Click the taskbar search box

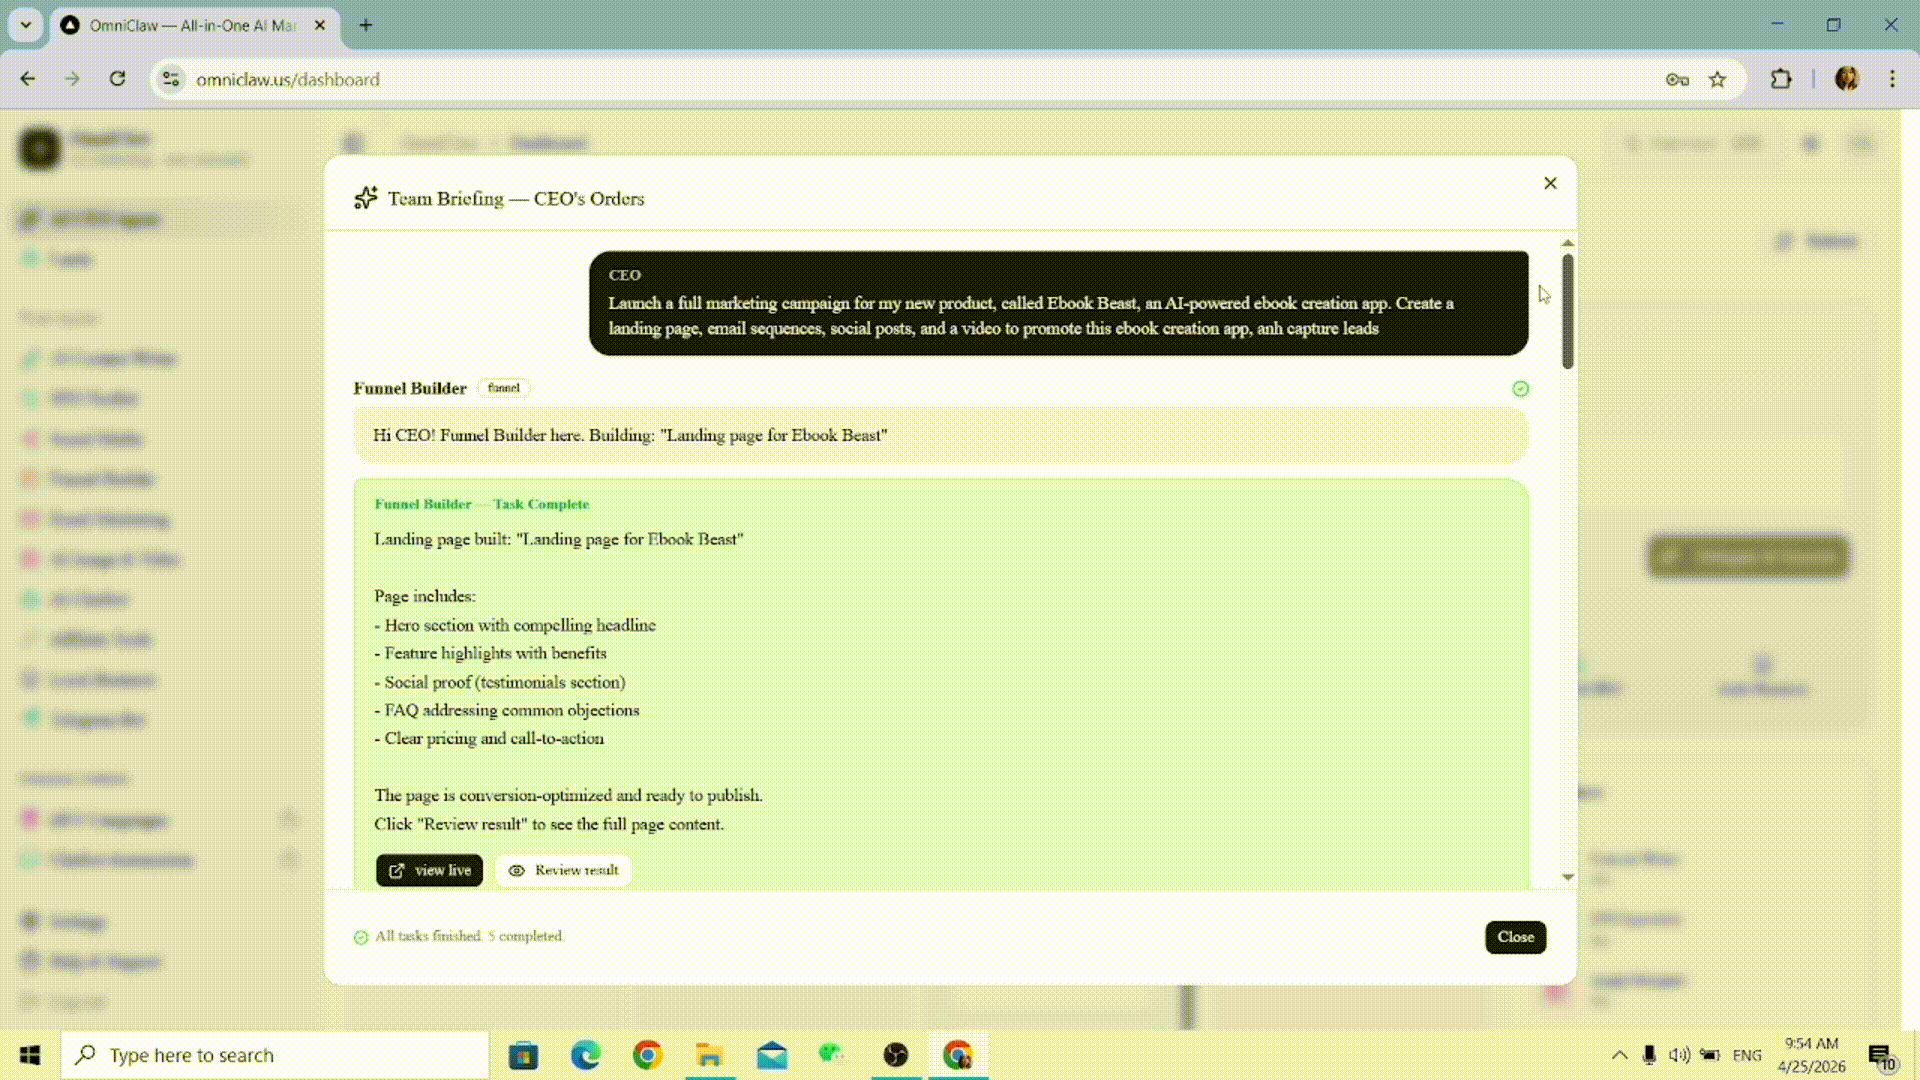tap(275, 1055)
